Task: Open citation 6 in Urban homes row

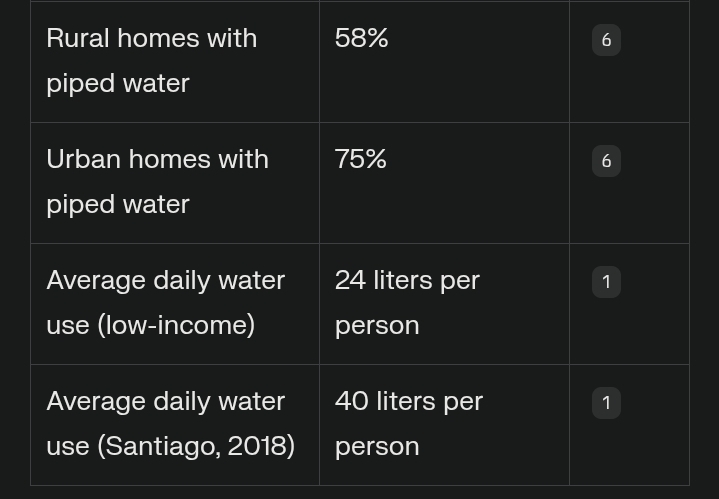Action: 606,161
